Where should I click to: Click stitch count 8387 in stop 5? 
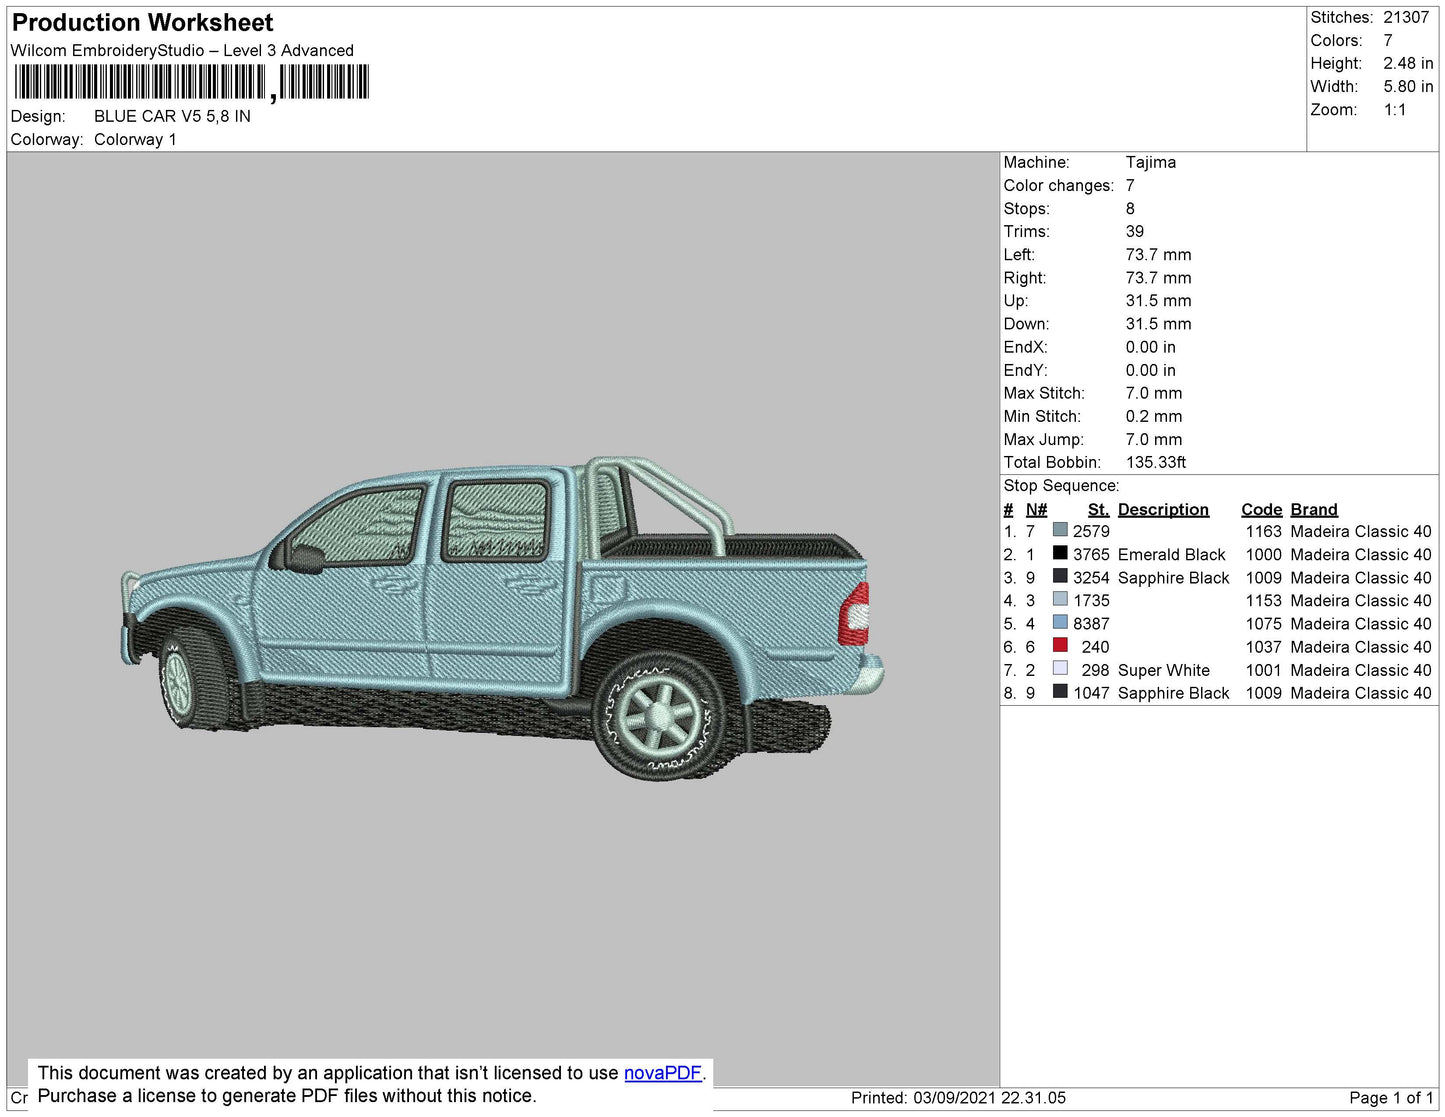click(1091, 623)
